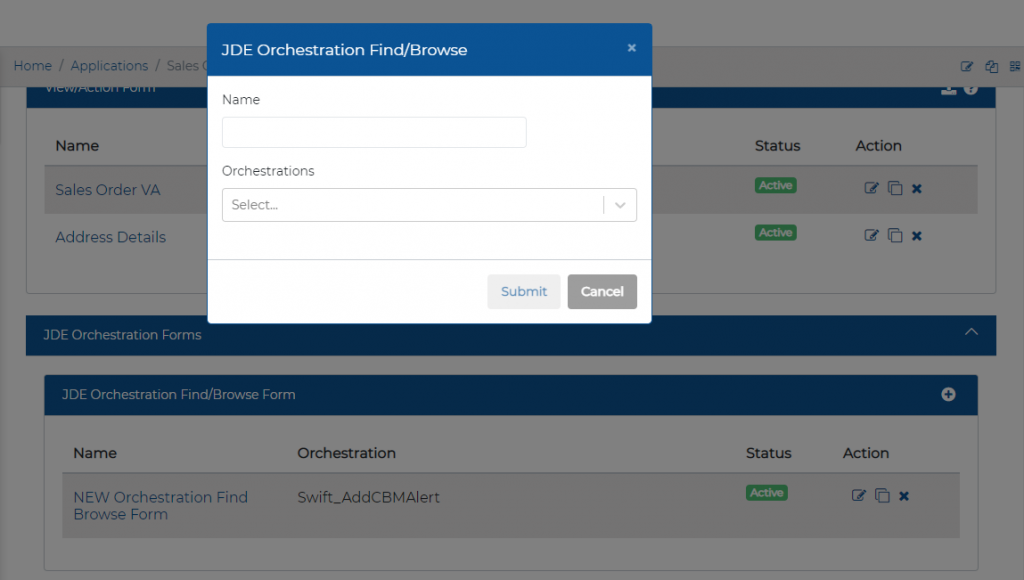Toggle Active status on Sales Order VA row
The height and width of the screenshot is (580, 1024).
pos(776,185)
